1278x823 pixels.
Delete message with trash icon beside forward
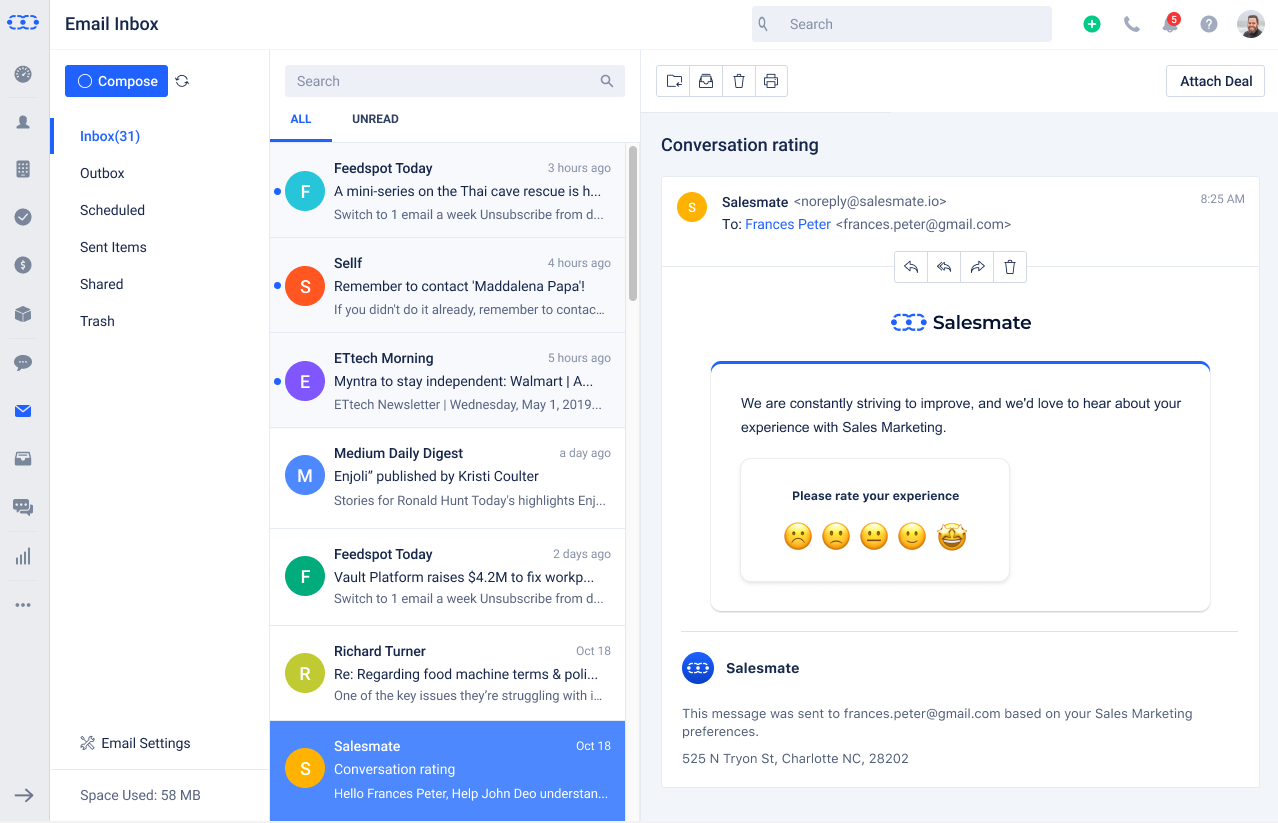[1010, 267]
